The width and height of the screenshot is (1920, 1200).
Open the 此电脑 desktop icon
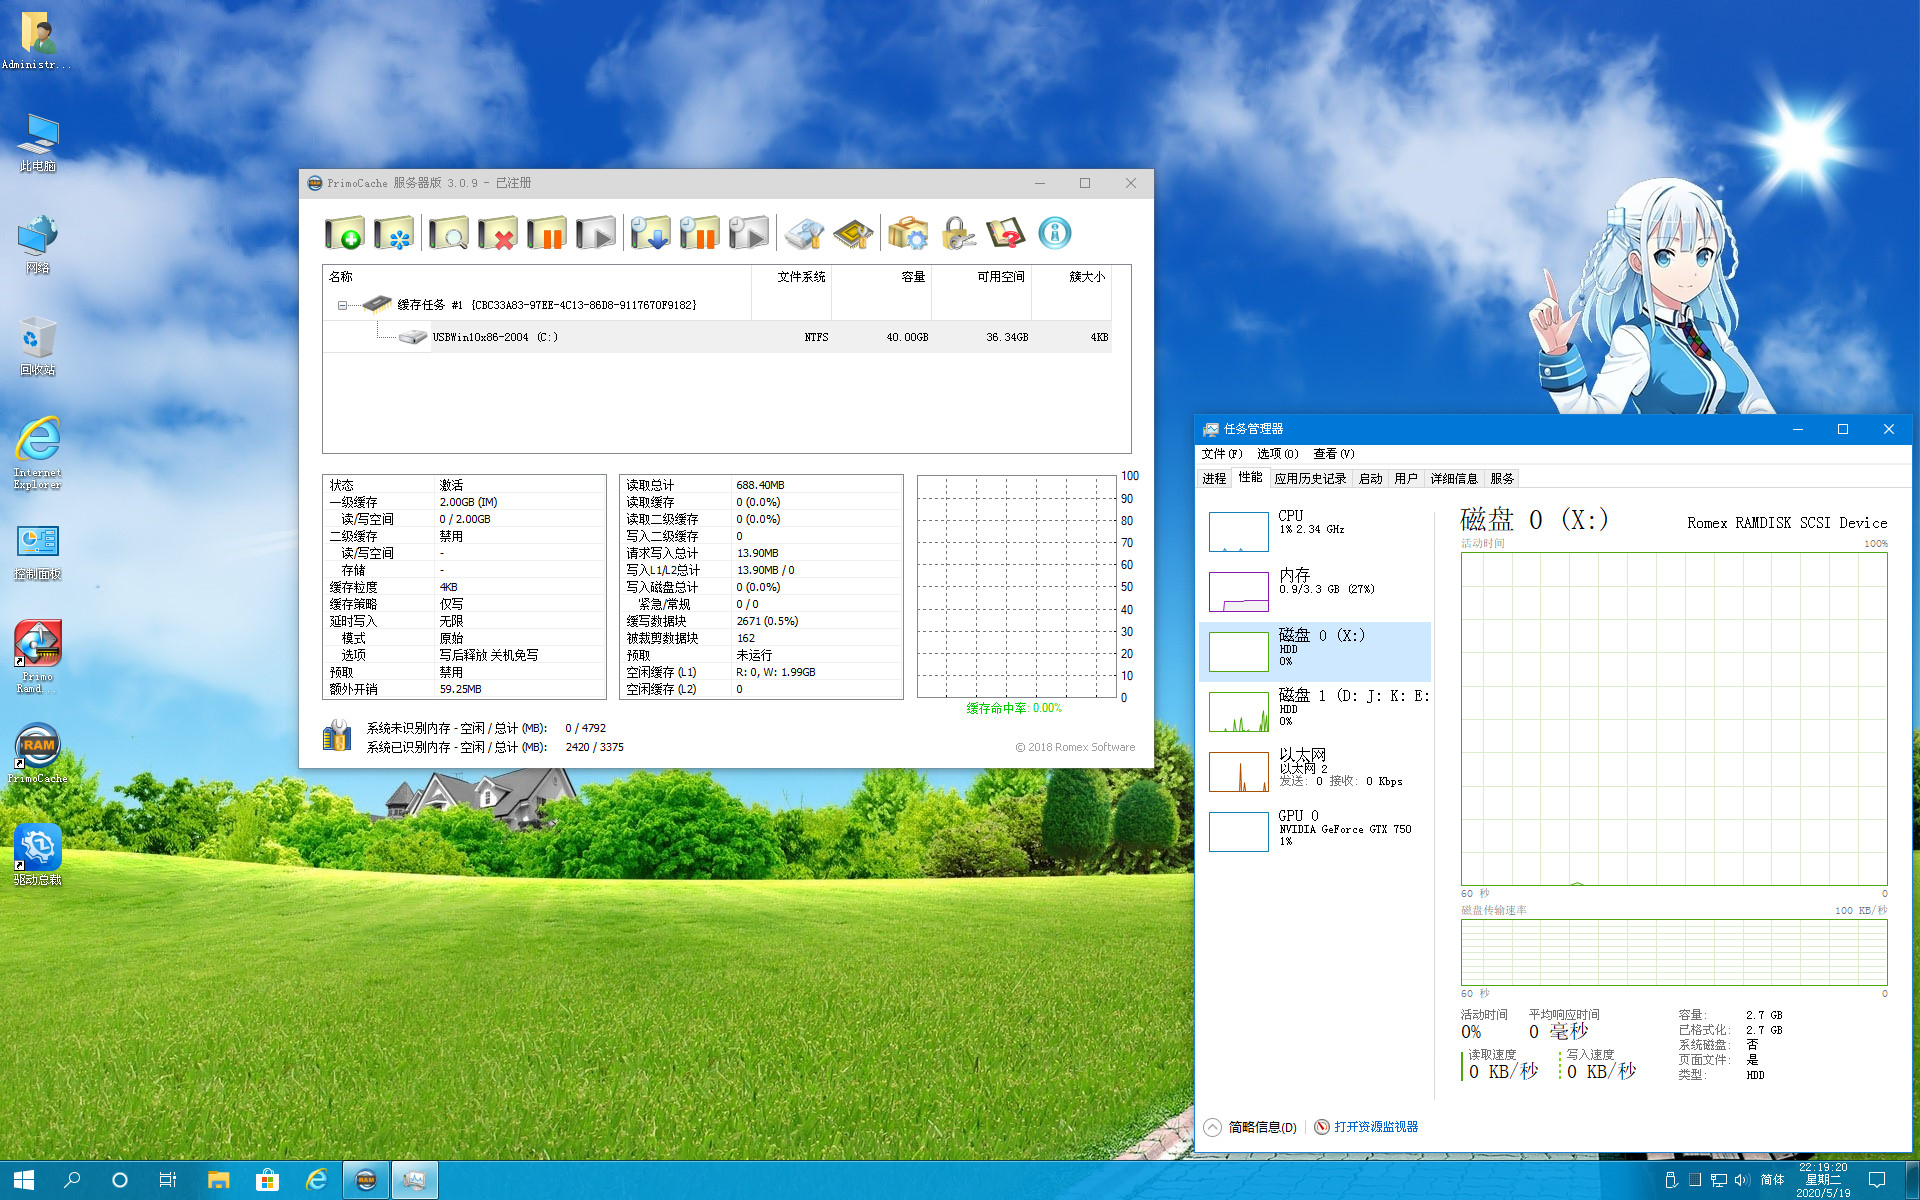pyautogui.click(x=38, y=143)
